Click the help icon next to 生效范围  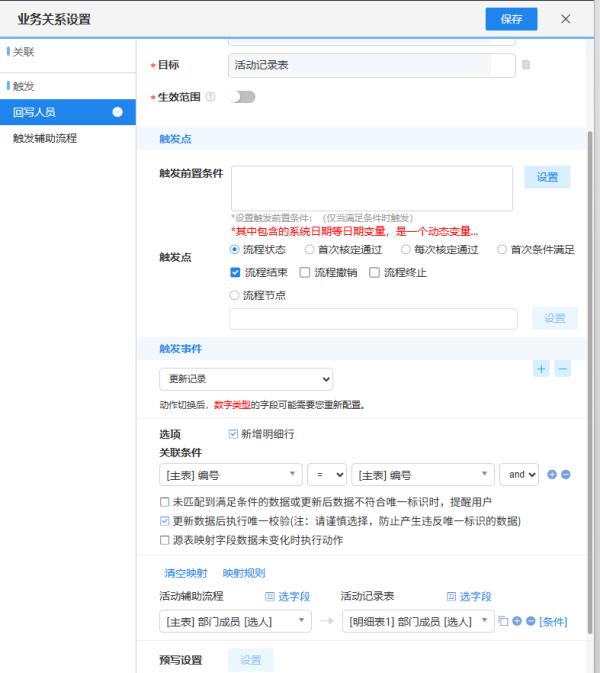click(210, 97)
